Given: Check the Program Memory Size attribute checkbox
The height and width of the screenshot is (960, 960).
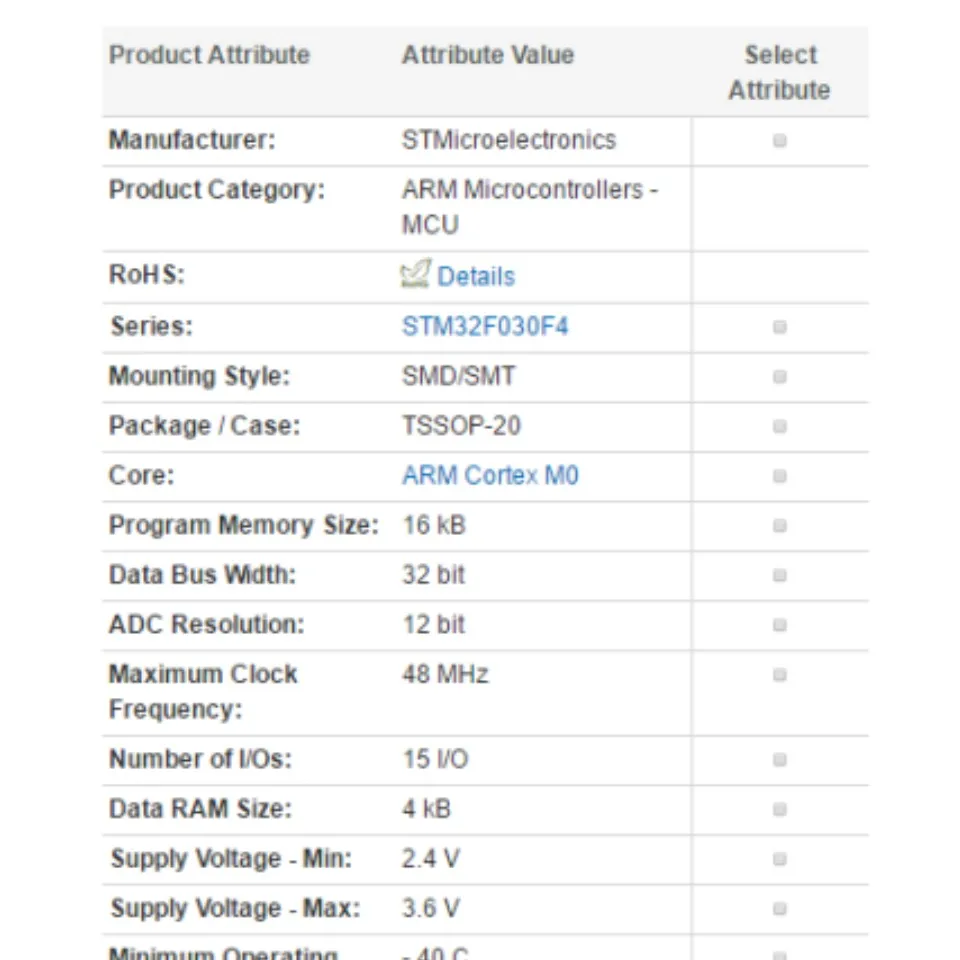Looking at the screenshot, I should (x=782, y=524).
